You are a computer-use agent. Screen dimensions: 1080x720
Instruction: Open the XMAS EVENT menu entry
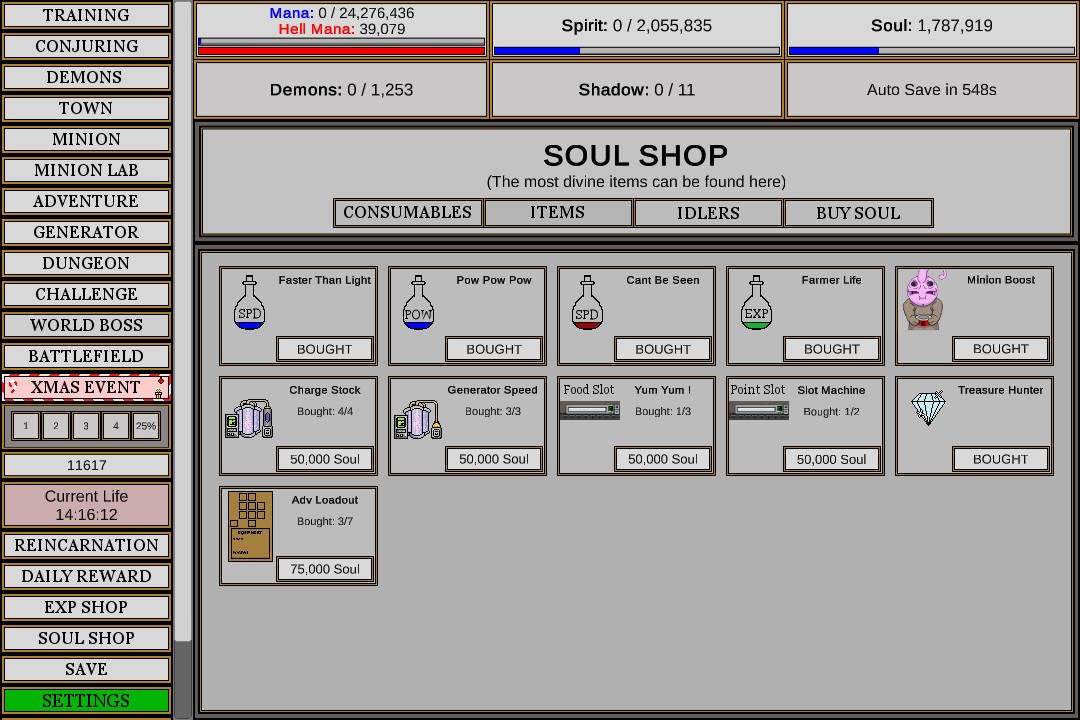point(86,387)
